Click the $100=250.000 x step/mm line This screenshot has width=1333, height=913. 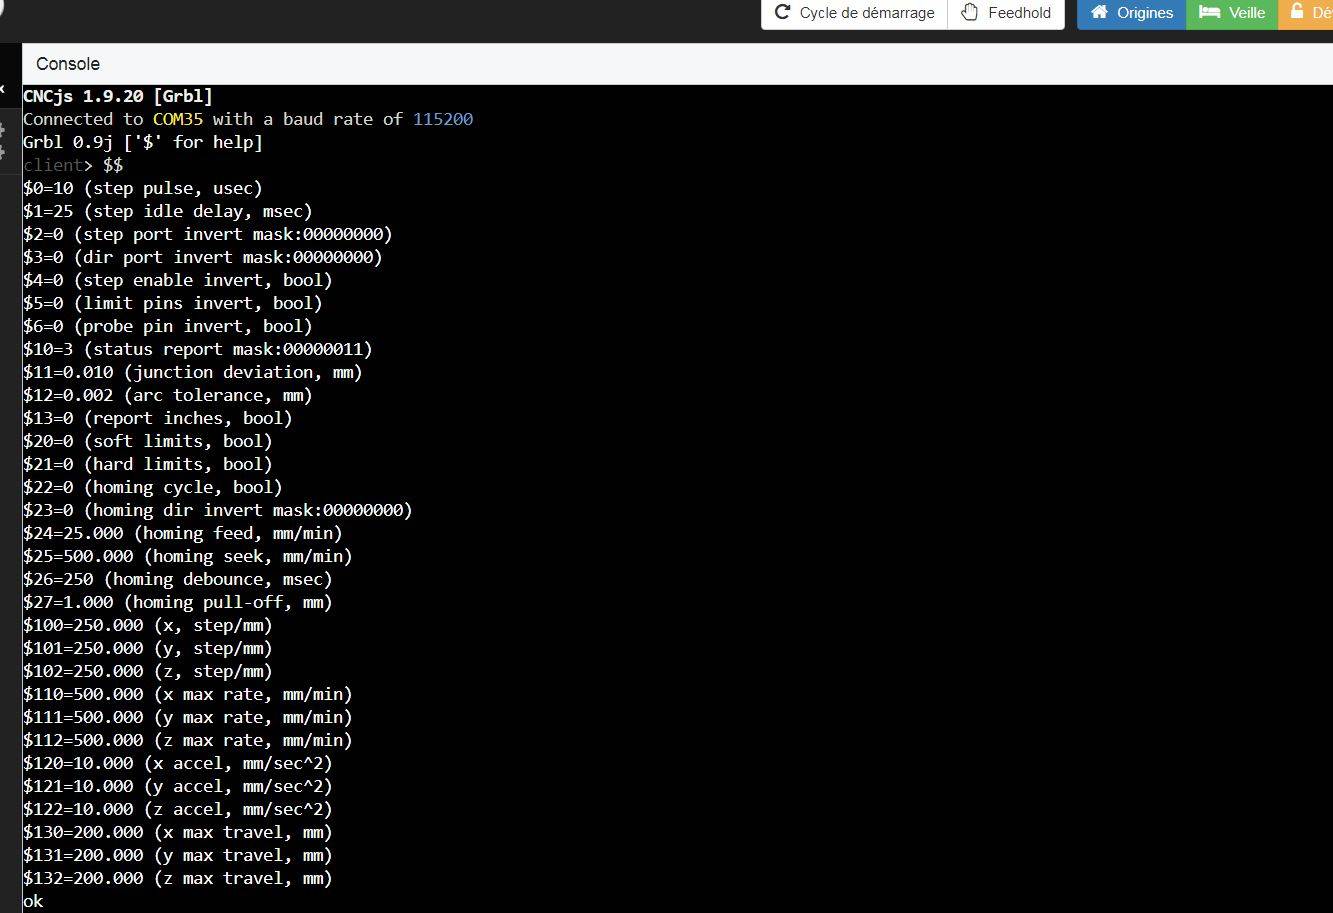148,625
